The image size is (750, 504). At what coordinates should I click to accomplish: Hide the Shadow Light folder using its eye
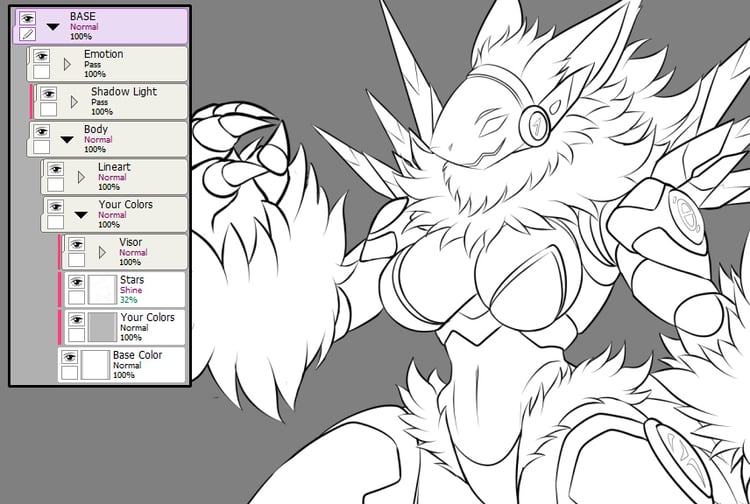[48, 94]
